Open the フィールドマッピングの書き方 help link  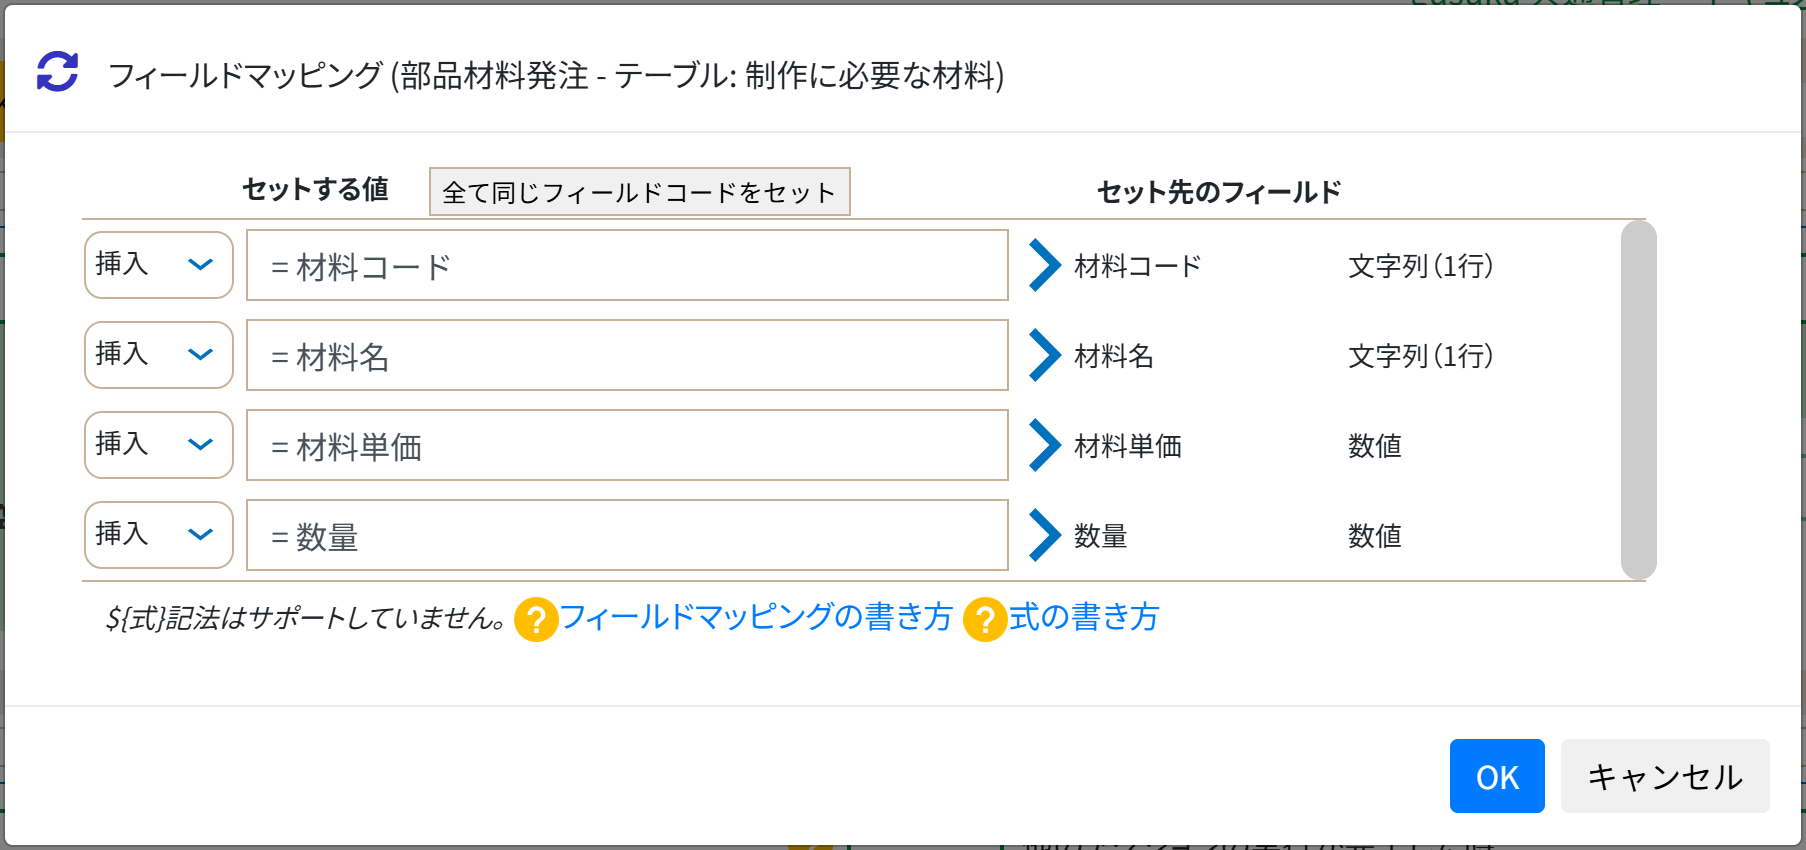tap(756, 617)
